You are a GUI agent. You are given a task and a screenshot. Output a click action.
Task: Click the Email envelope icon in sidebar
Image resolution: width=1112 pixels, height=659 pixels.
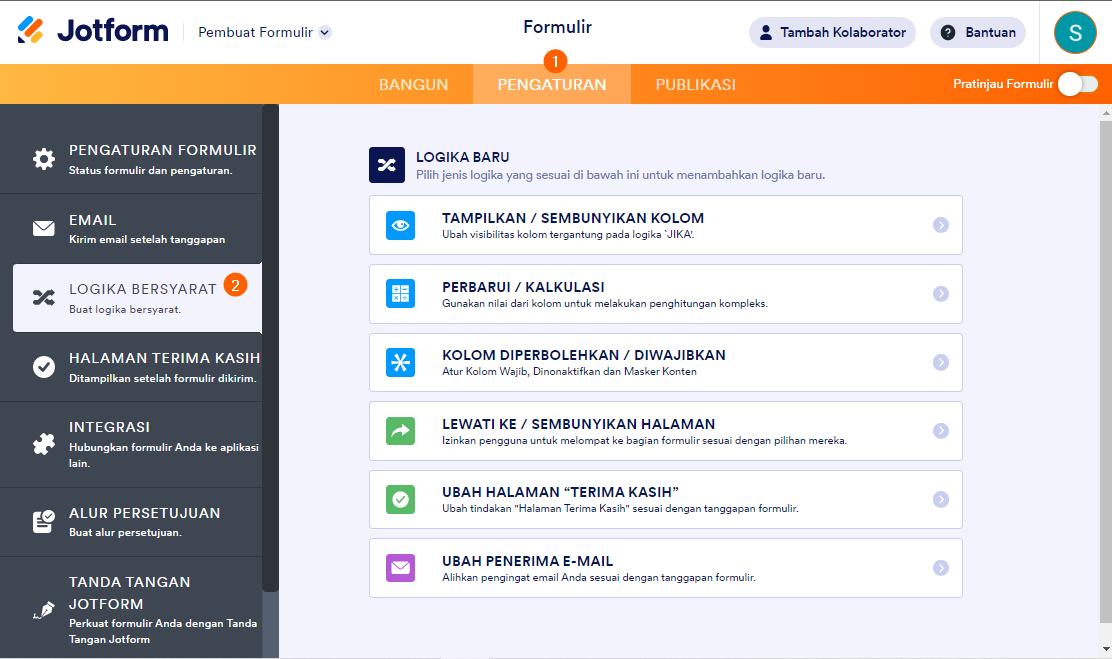[44, 228]
